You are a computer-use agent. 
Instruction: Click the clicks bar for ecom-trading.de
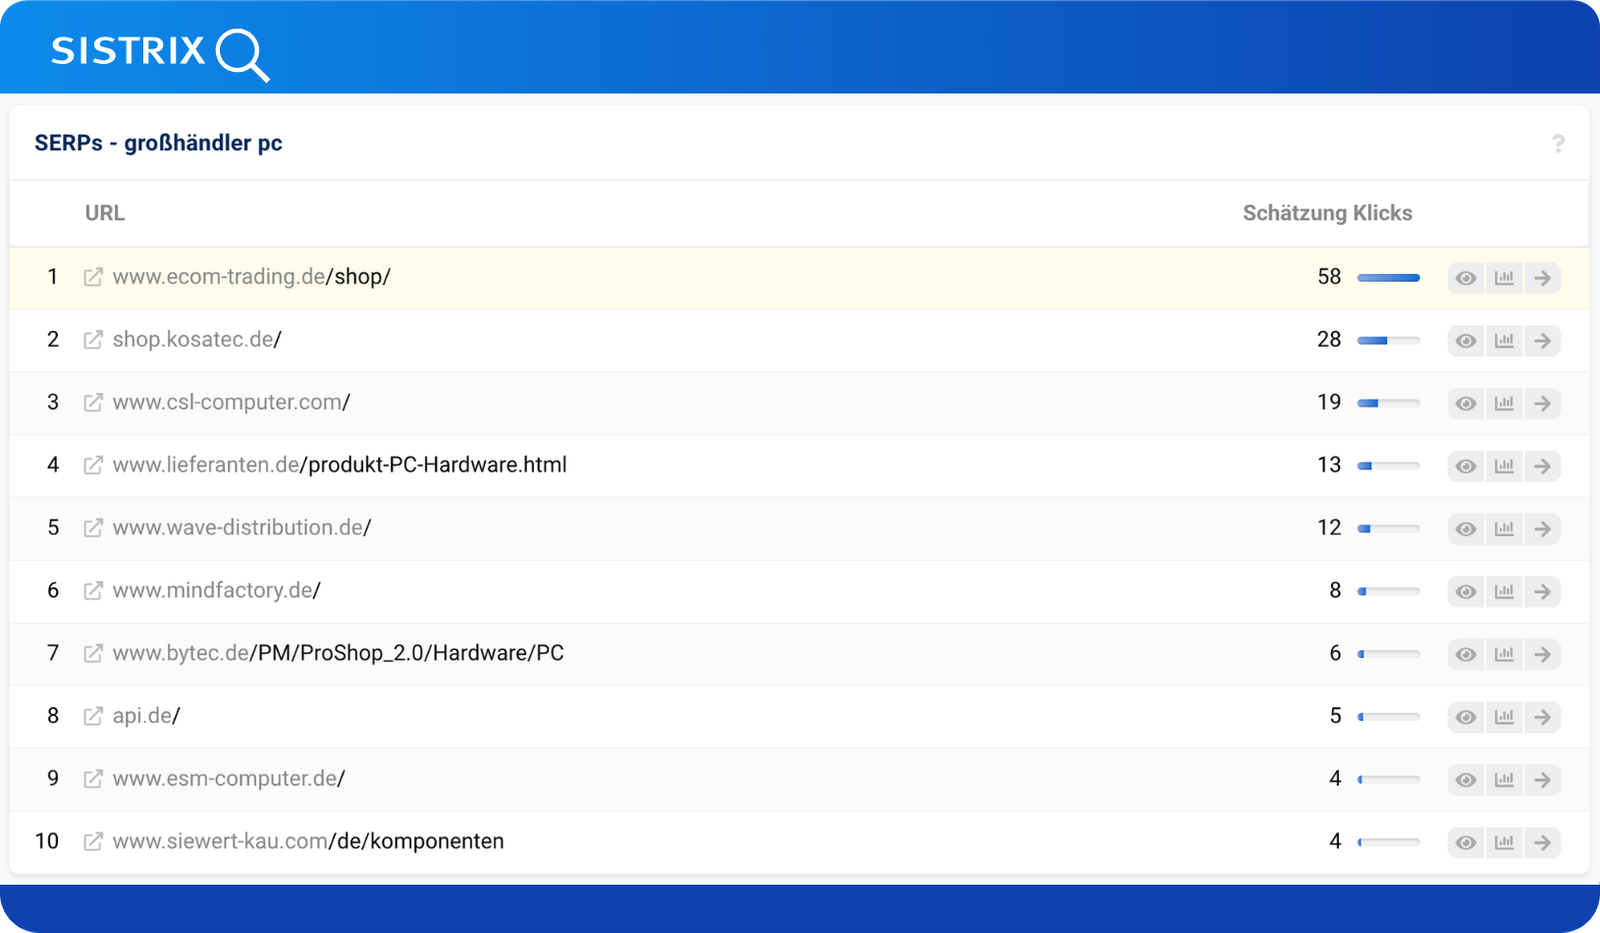(x=1388, y=277)
